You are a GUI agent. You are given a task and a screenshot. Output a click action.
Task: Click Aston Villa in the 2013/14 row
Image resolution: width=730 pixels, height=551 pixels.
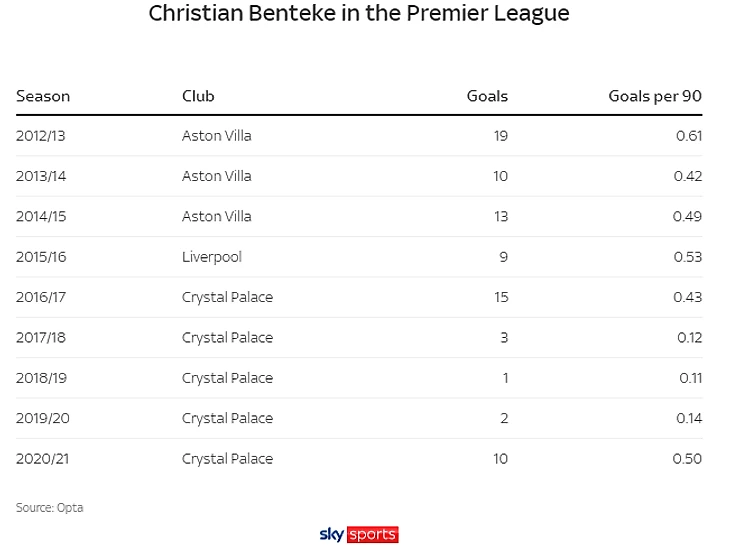click(216, 176)
